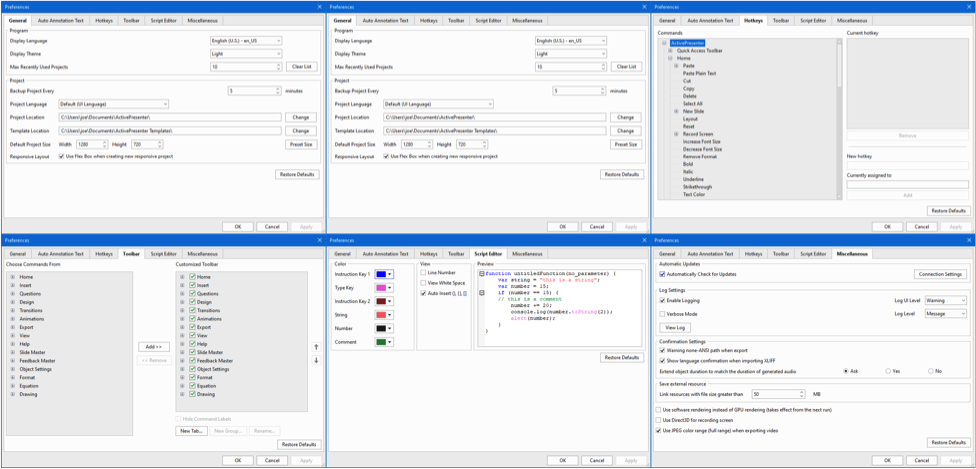Select the Yes radio for extending object duration

888,371
